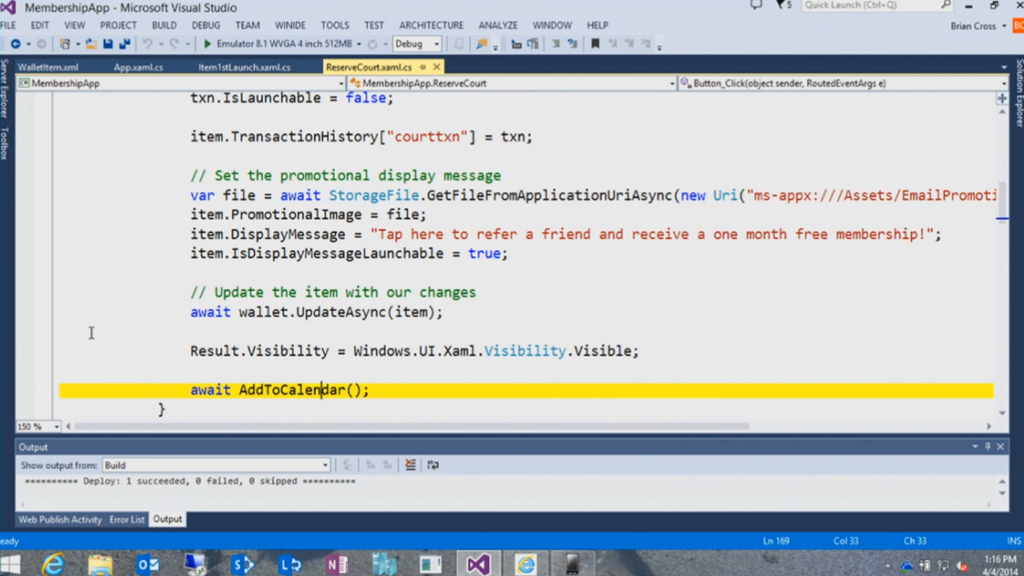Viewport: 1024px width, 576px height.
Task: Open the document tabs overflow dropdown arrow
Action: 1004,67
